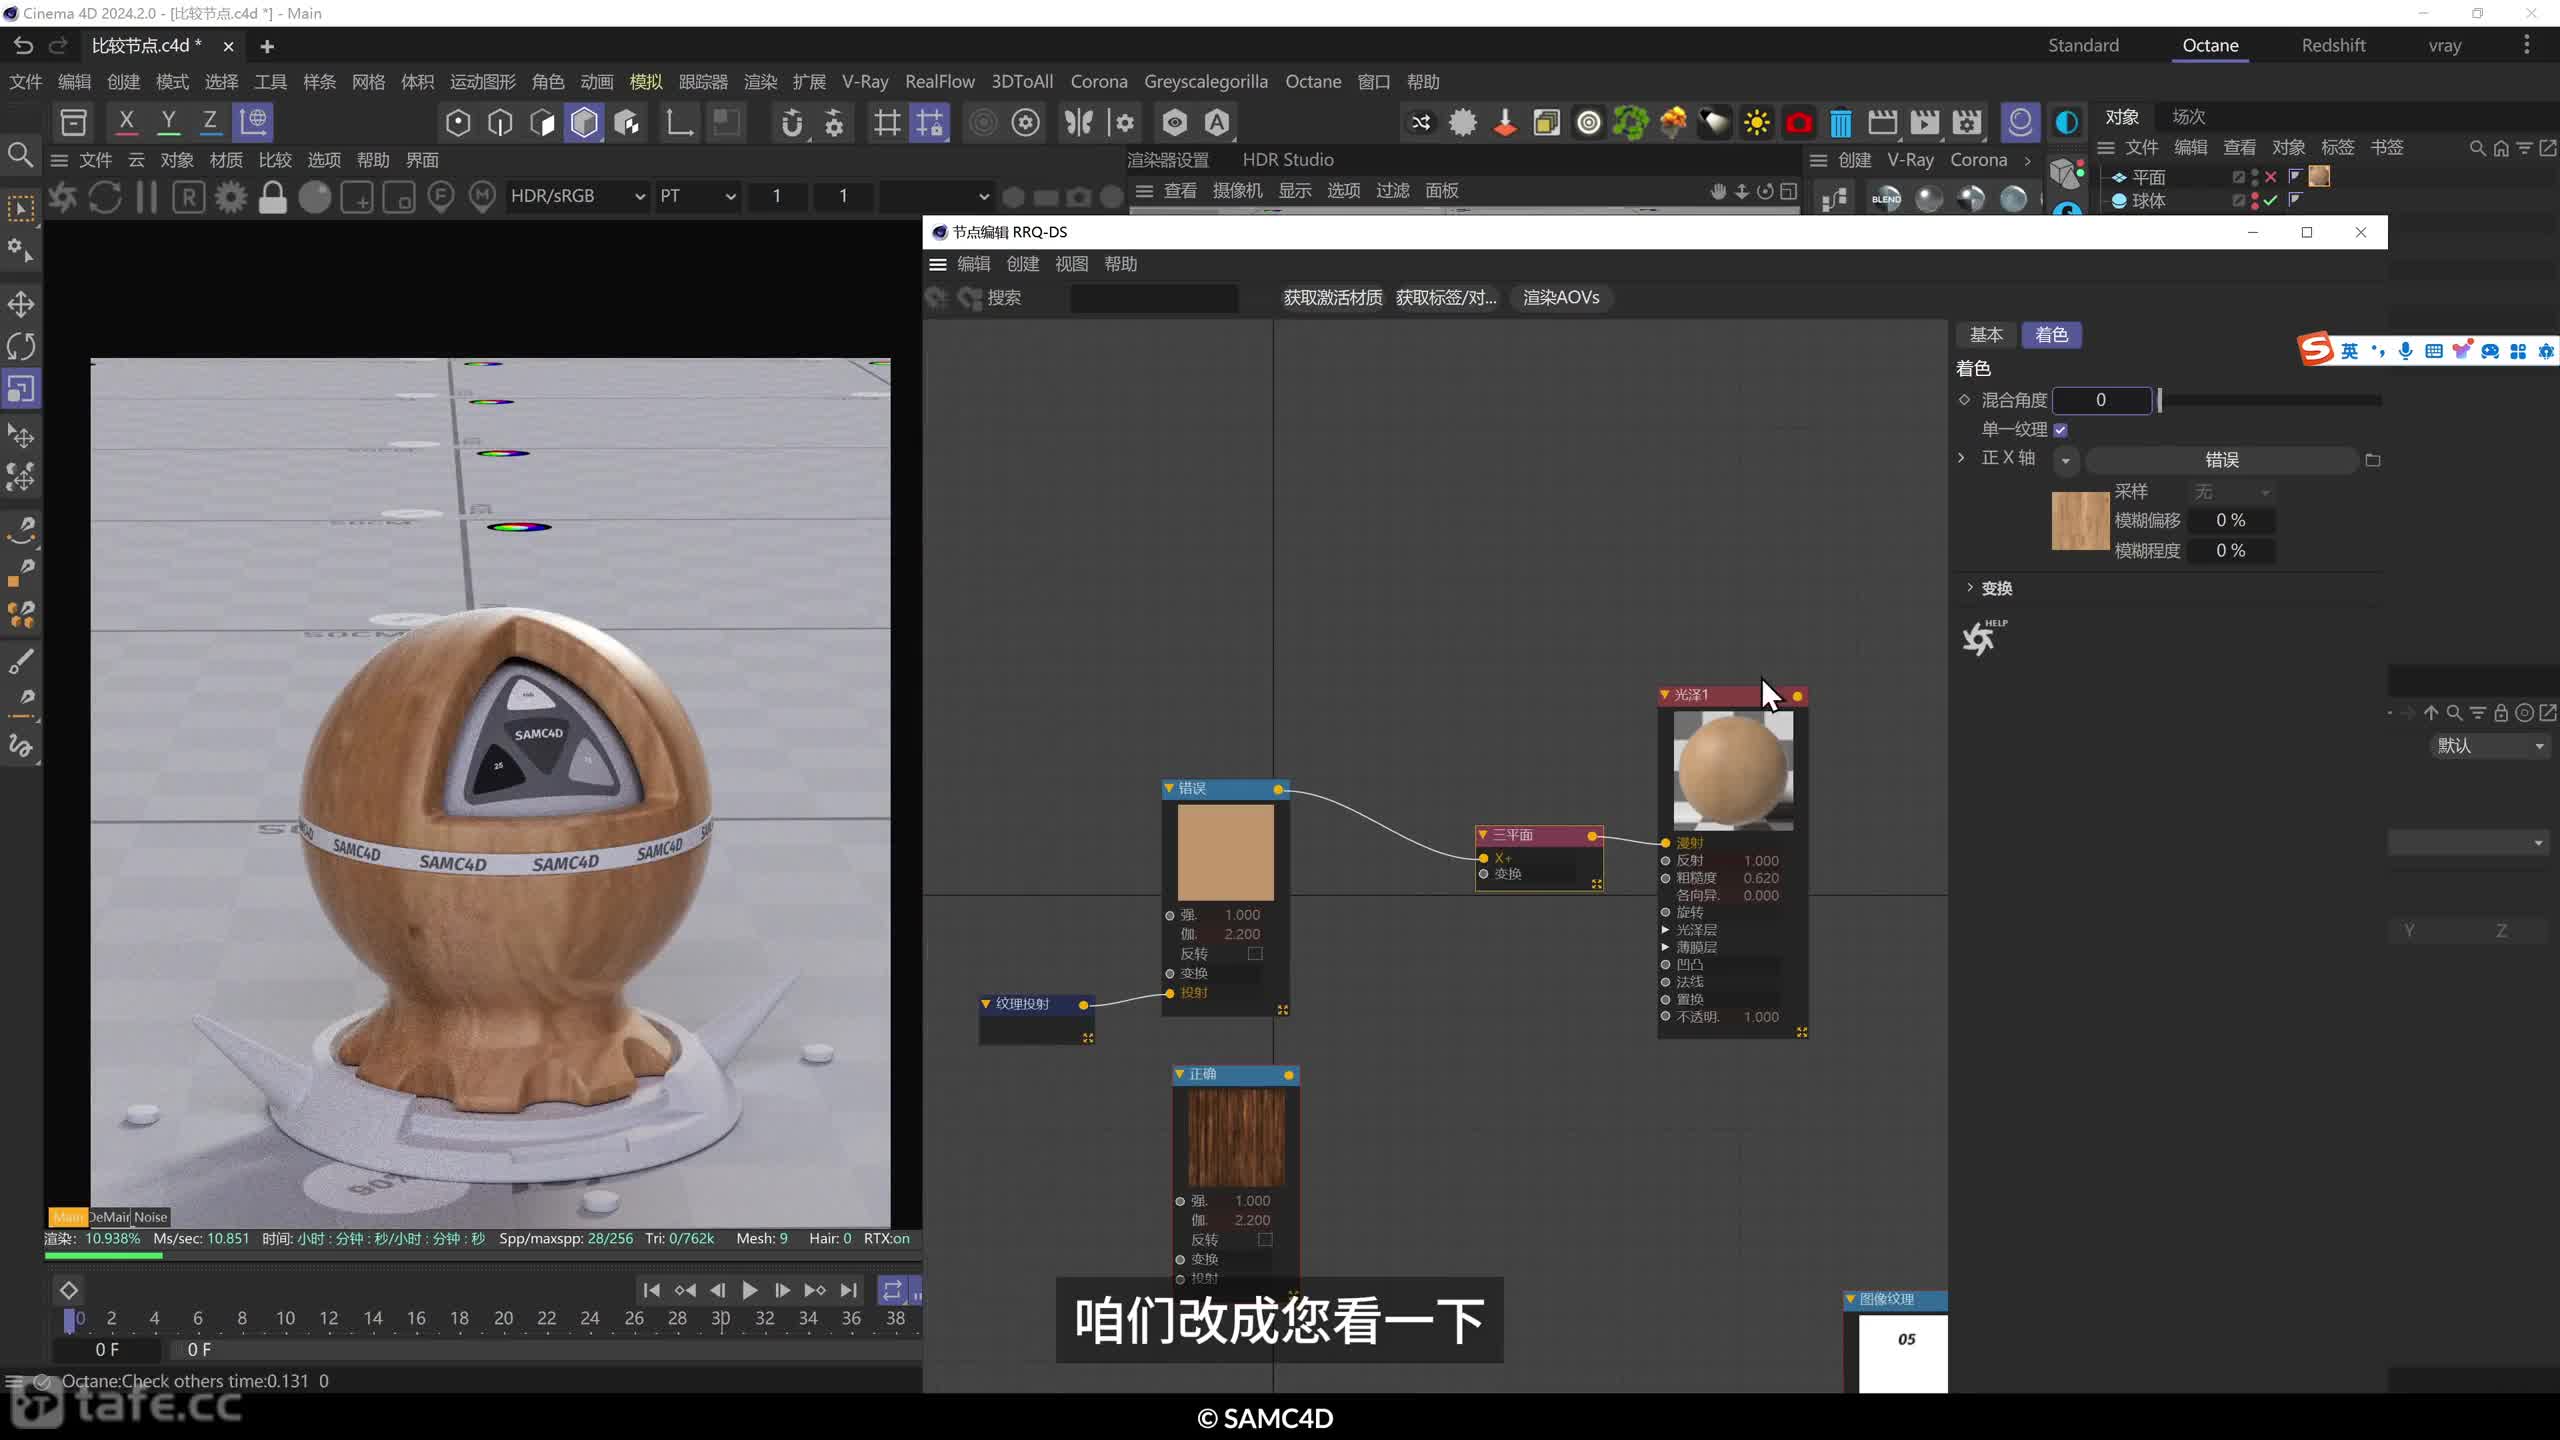Click the node editor search field
Image resolution: width=2560 pixels, height=1440 pixels.
(1153, 298)
